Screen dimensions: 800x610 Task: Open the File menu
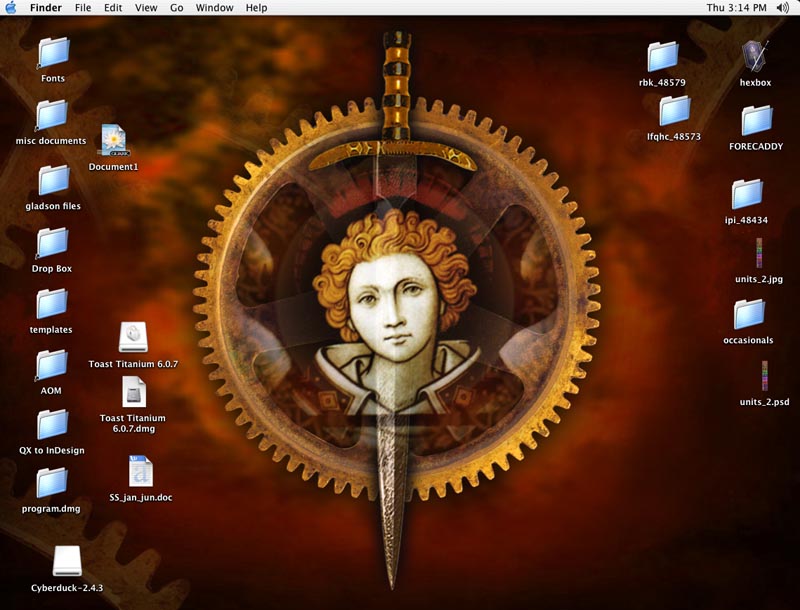pos(83,8)
